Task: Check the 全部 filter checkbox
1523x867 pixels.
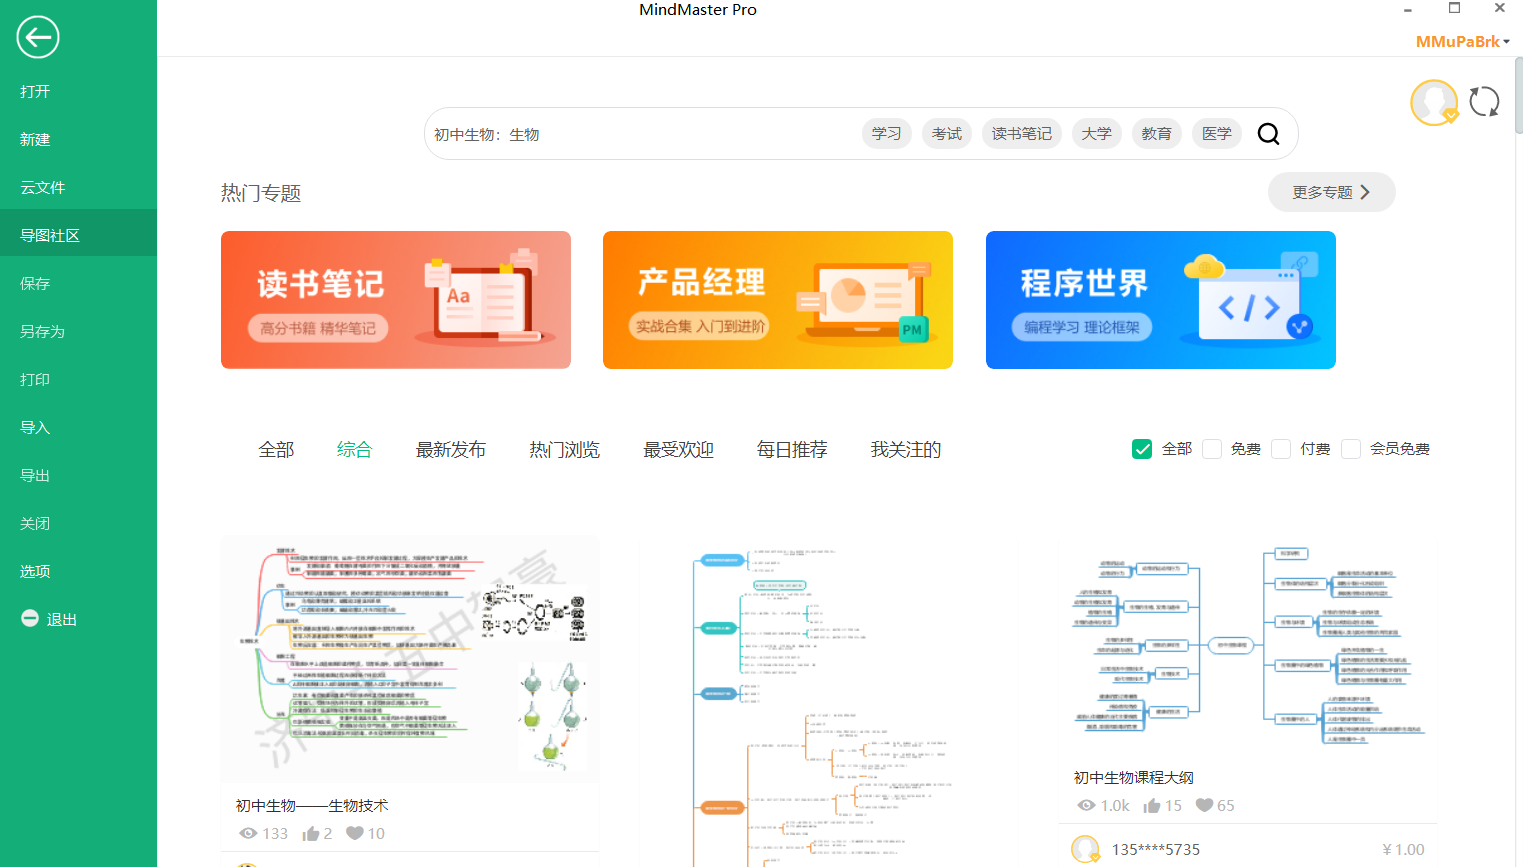Action: point(1142,449)
